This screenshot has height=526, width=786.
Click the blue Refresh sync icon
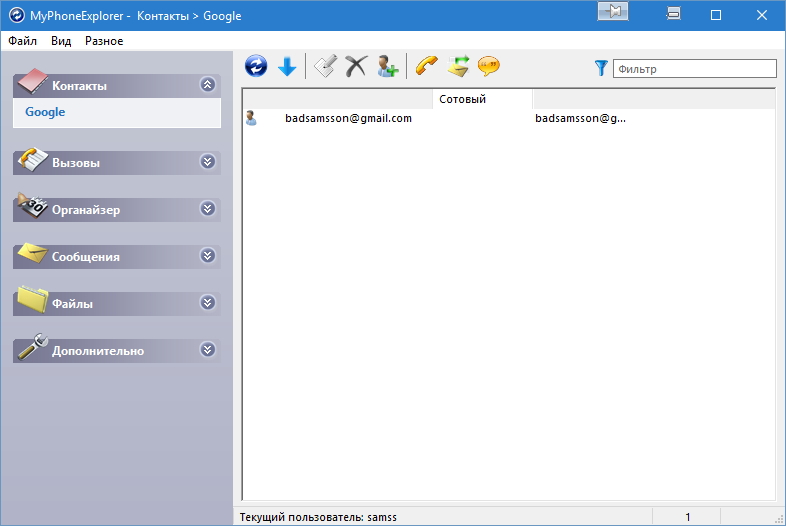[256, 66]
